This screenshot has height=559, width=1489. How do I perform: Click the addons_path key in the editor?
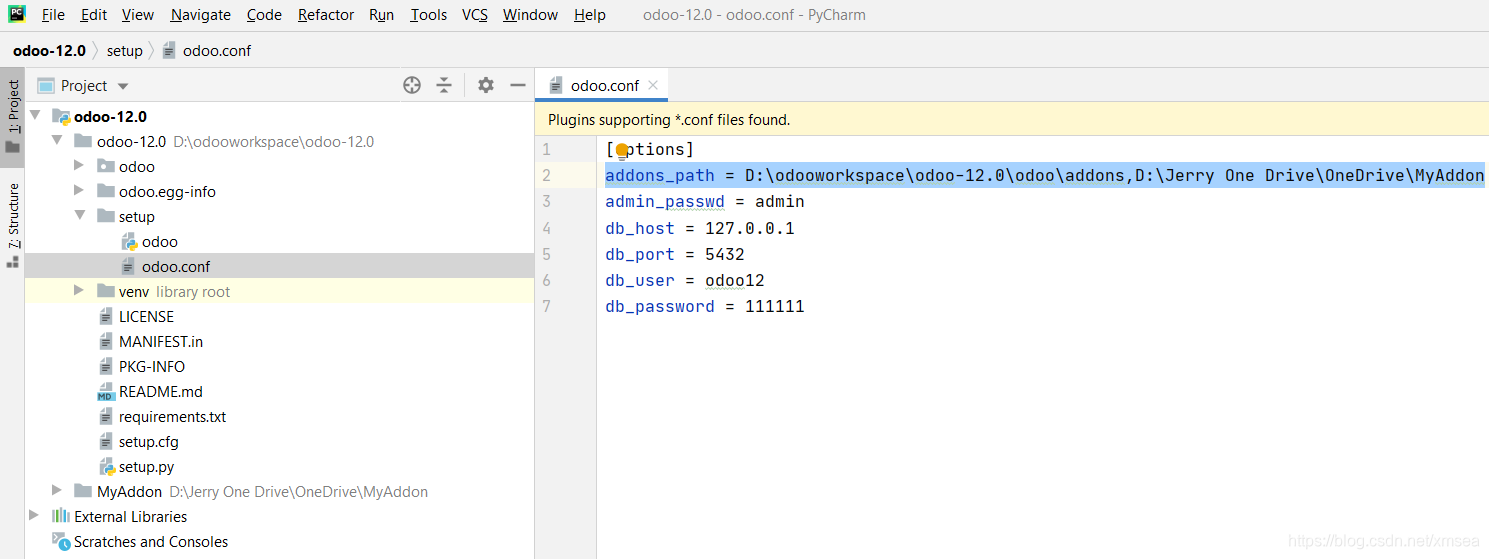tap(660, 175)
